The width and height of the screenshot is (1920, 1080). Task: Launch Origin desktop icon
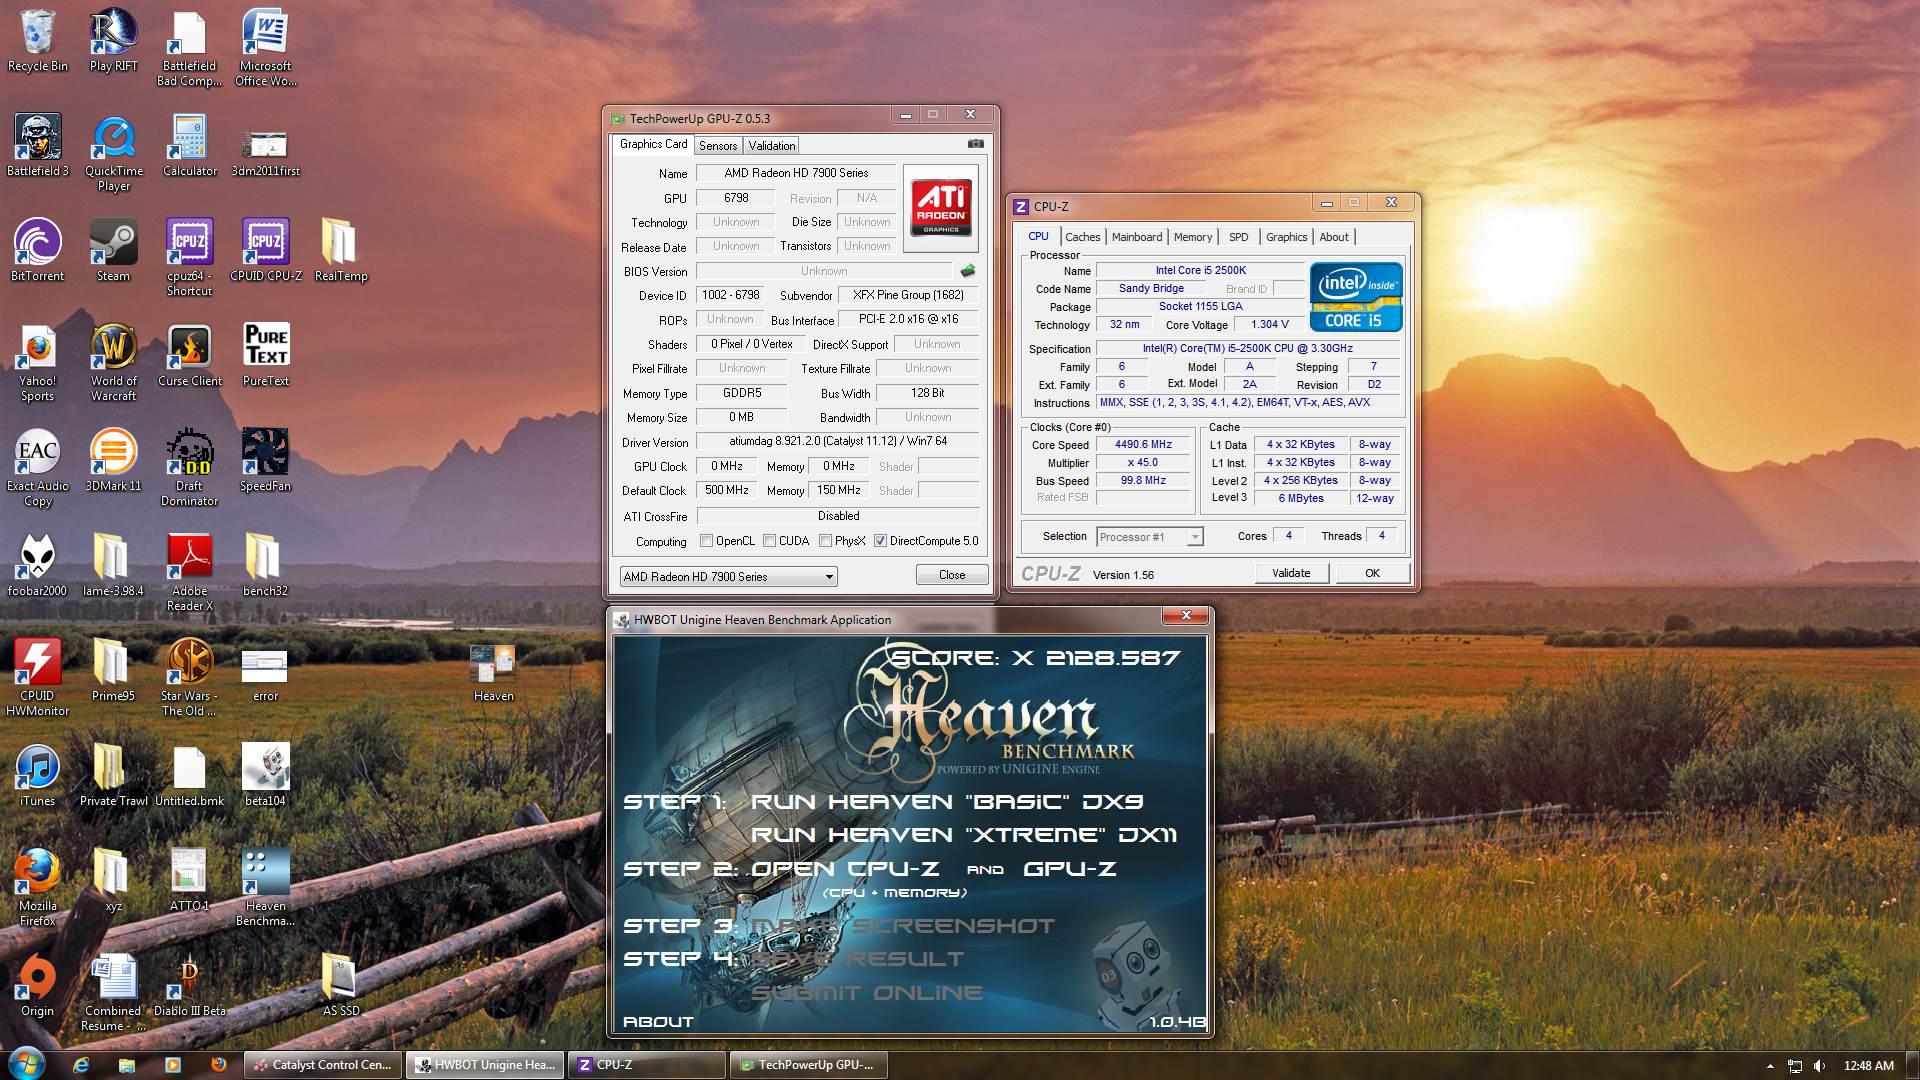38,986
